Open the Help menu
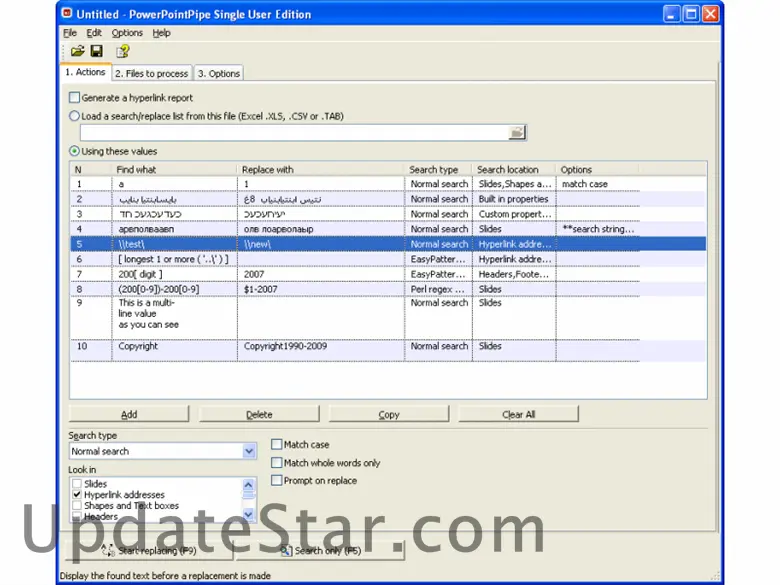 pos(161,33)
